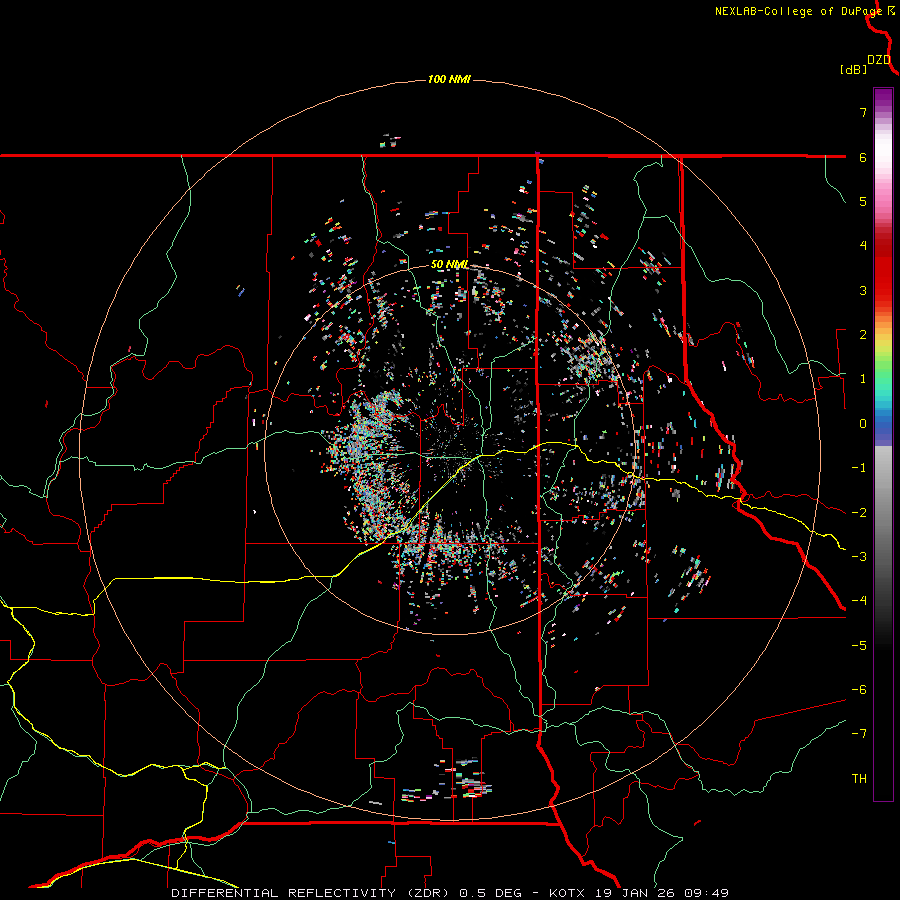Click the 100 NMI range ring label
This screenshot has width=900, height=900.
449,79
